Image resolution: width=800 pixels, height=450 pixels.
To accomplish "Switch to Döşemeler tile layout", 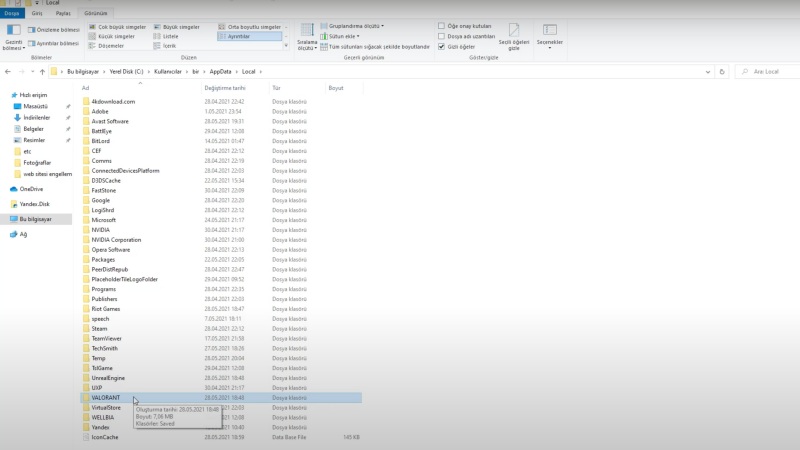I will click(x=107, y=46).
